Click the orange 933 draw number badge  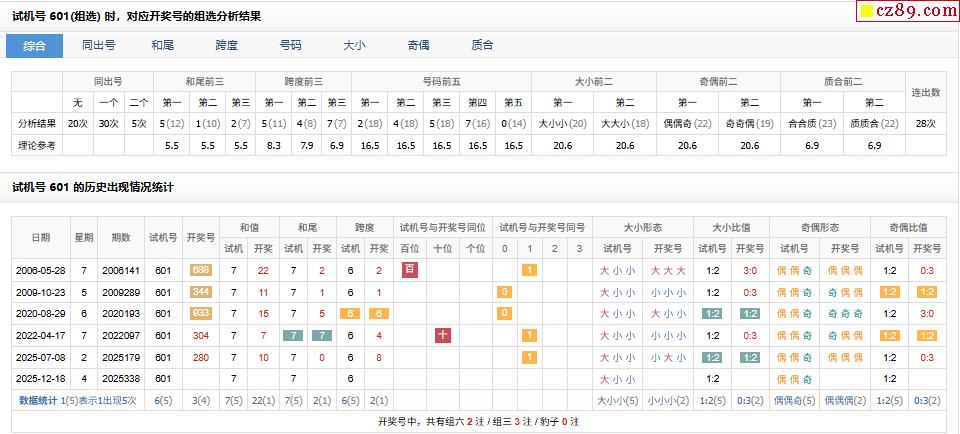coord(201,314)
